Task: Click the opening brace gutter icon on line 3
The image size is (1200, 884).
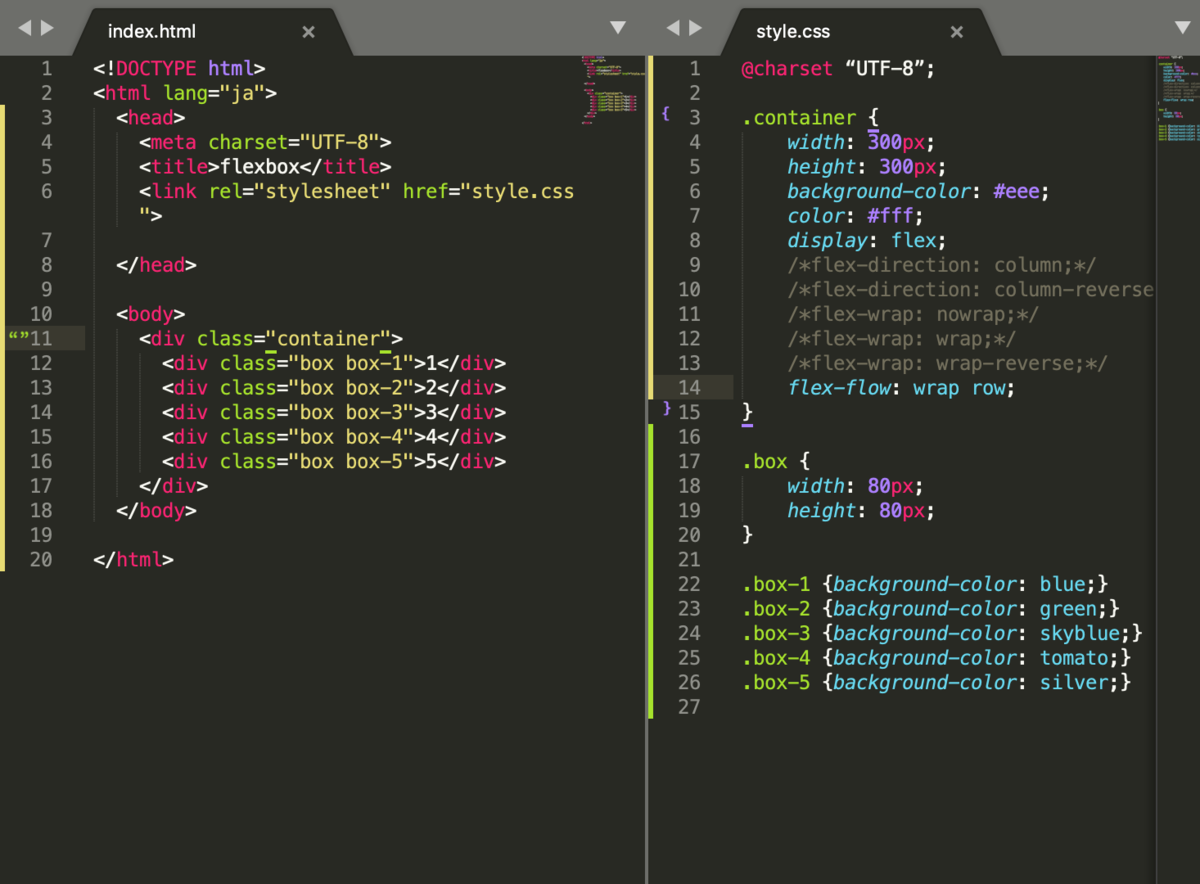Action: [x=665, y=114]
